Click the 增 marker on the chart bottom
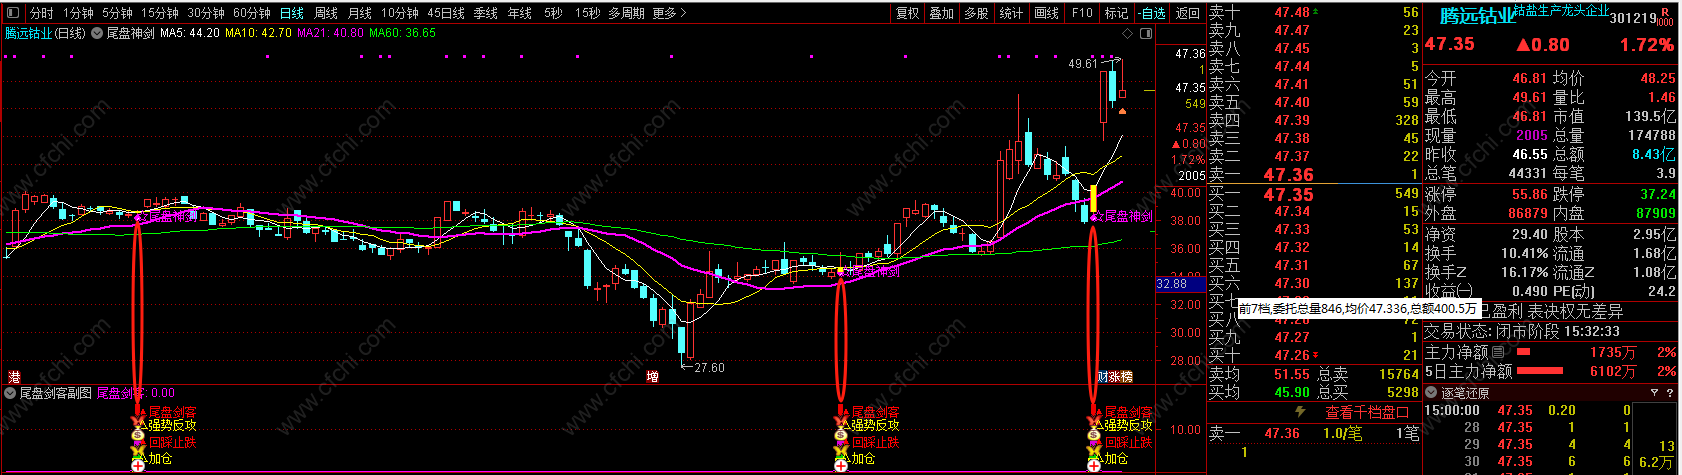This screenshot has height=475, width=1682. tap(652, 377)
